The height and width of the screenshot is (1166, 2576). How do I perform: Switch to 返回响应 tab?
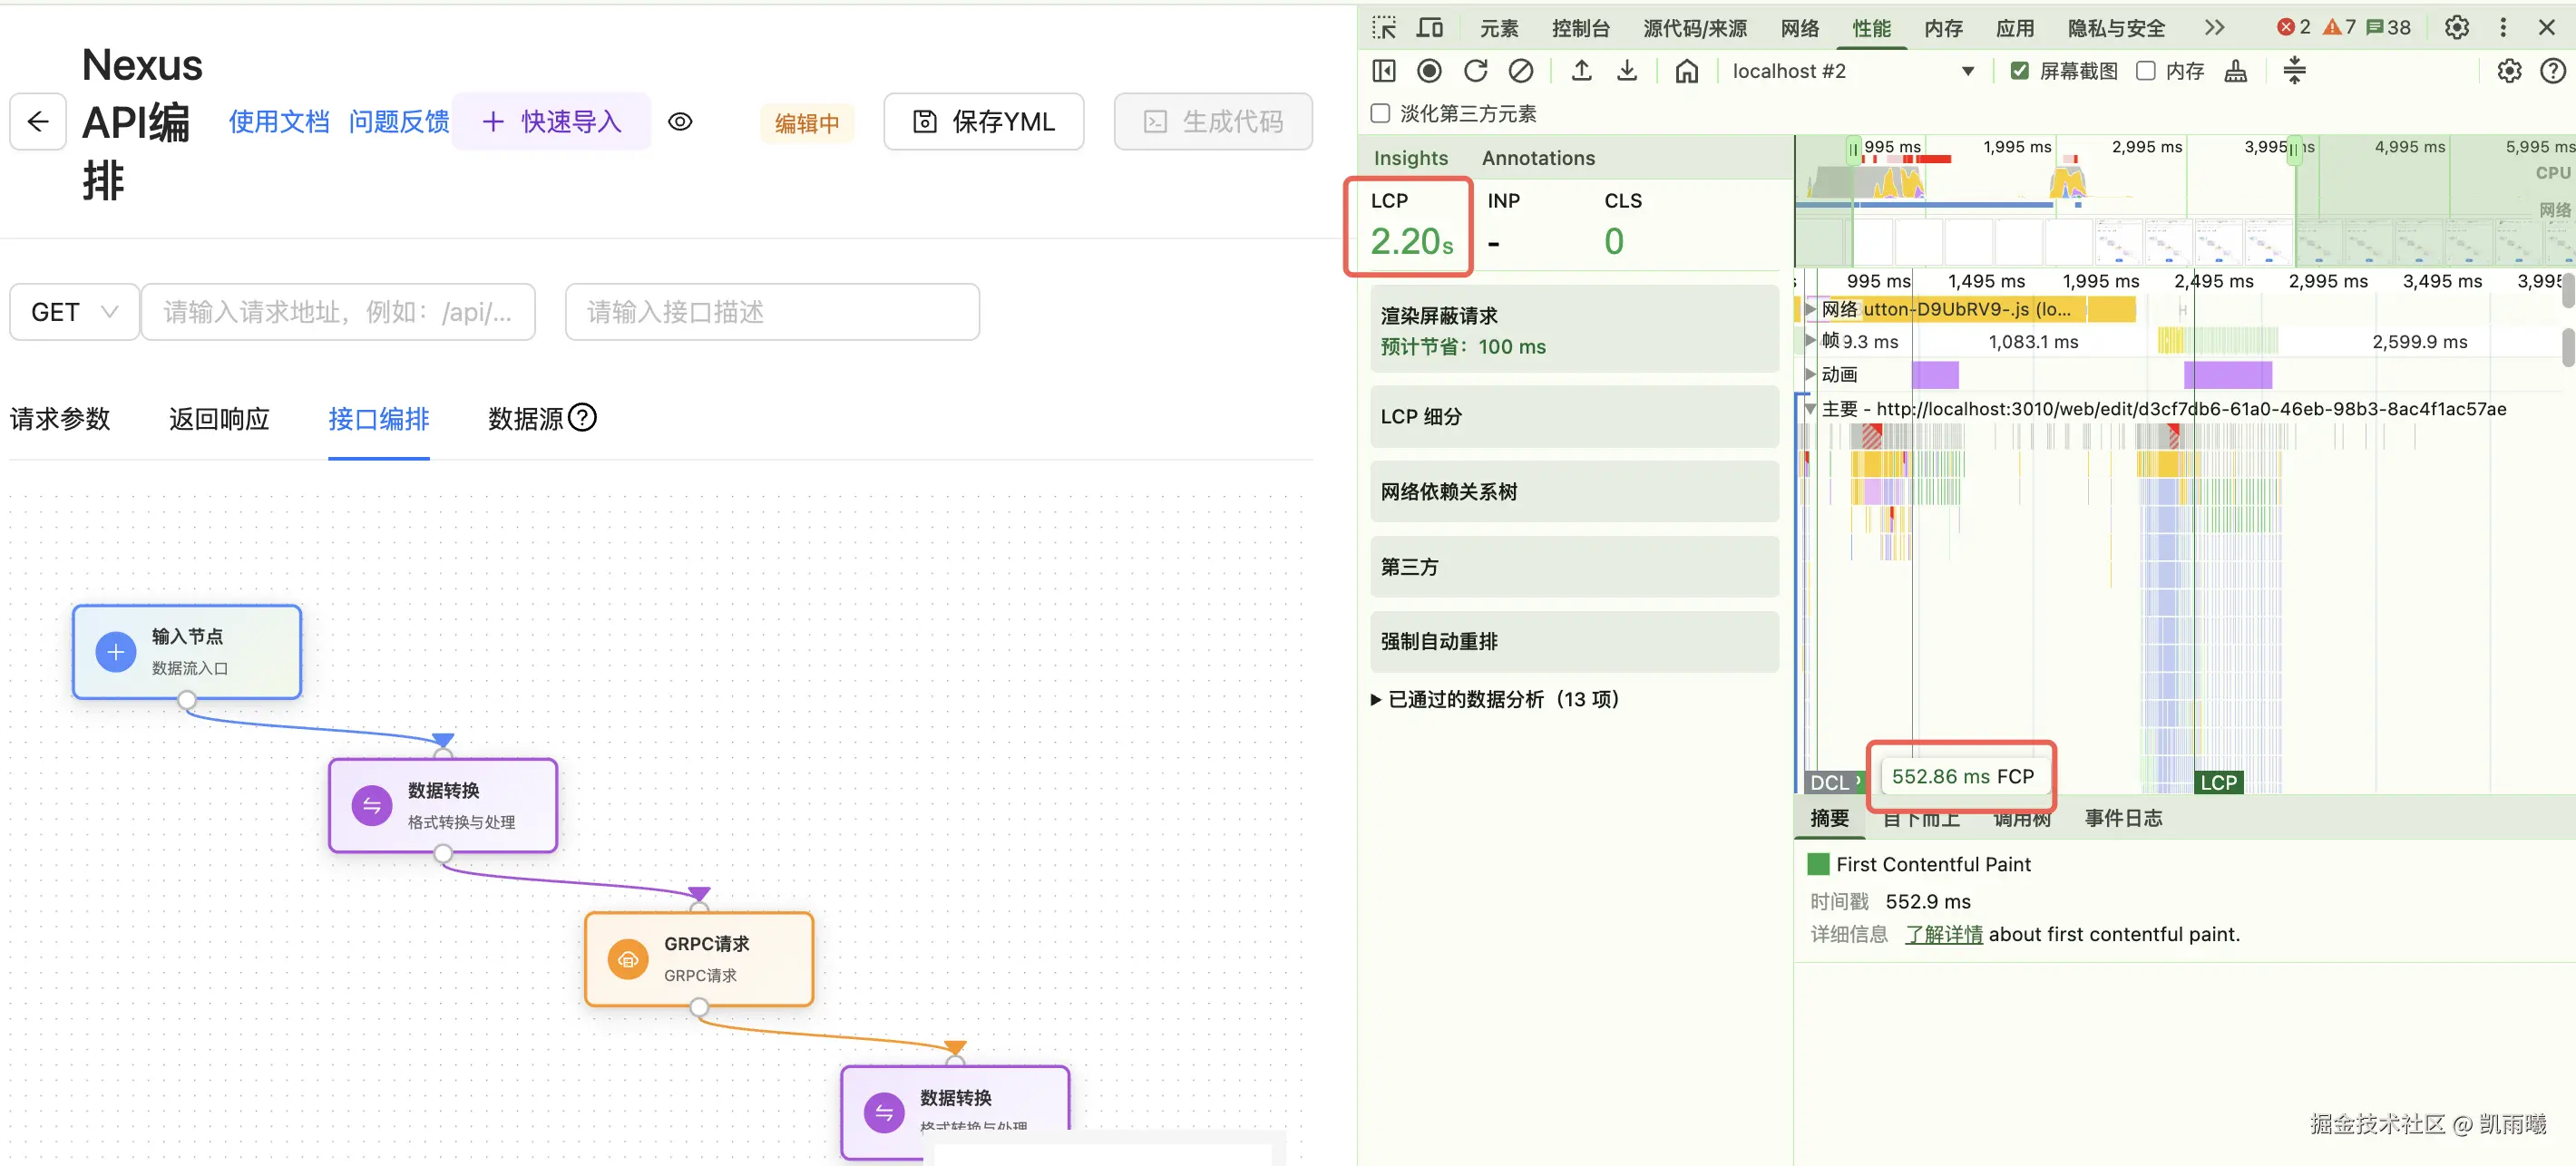point(219,419)
